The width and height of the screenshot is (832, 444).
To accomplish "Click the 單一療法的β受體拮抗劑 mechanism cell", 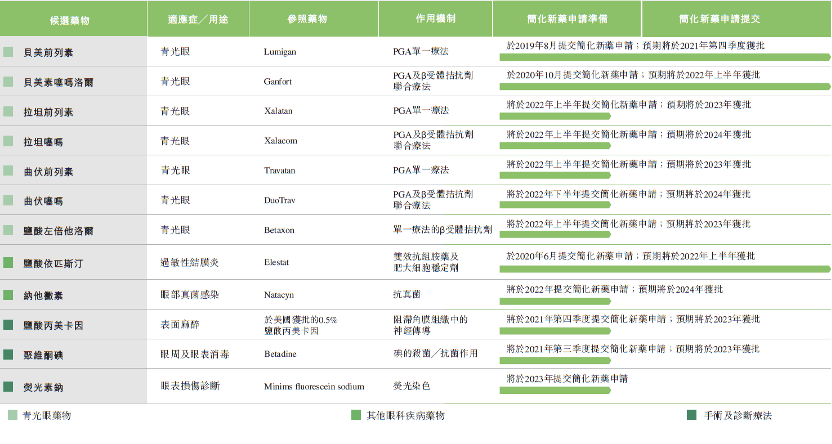I will (x=443, y=229).
